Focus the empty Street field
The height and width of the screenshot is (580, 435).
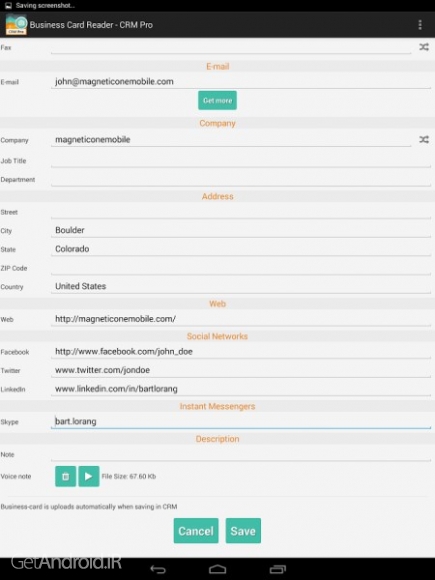click(x=241, y=212)
